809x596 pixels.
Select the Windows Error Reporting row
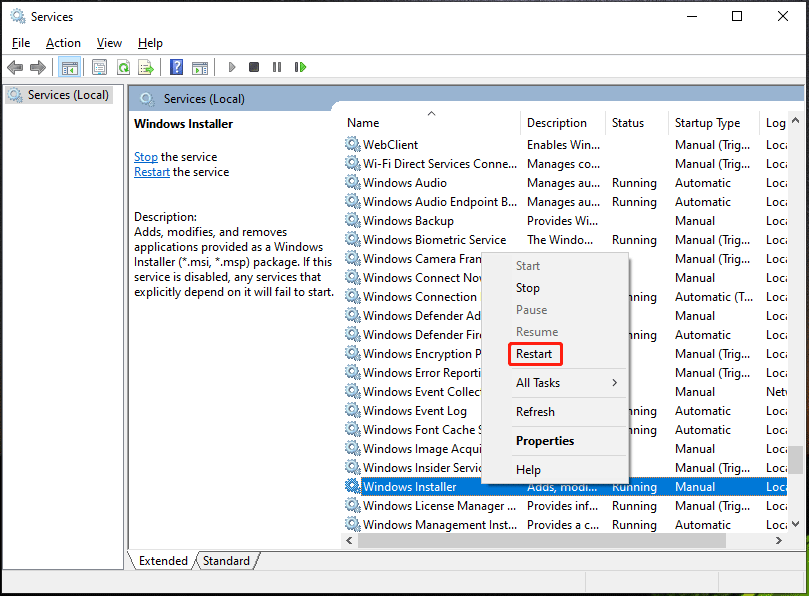pos(413,373)
